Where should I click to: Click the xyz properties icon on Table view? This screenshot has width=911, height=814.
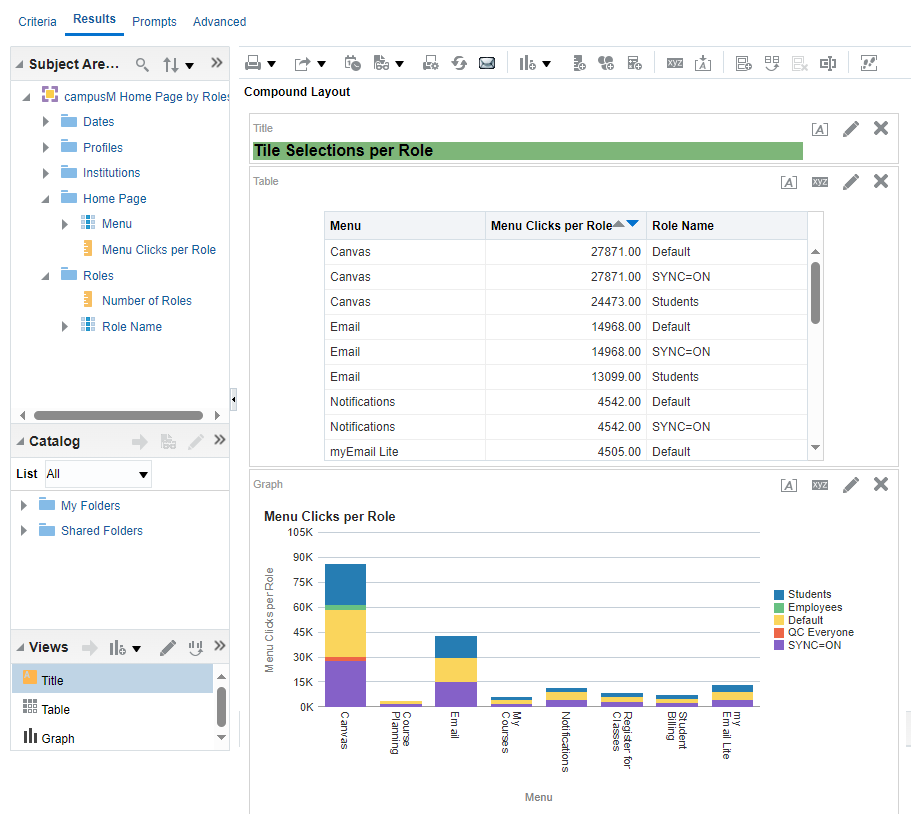click(x=819, y=181)
